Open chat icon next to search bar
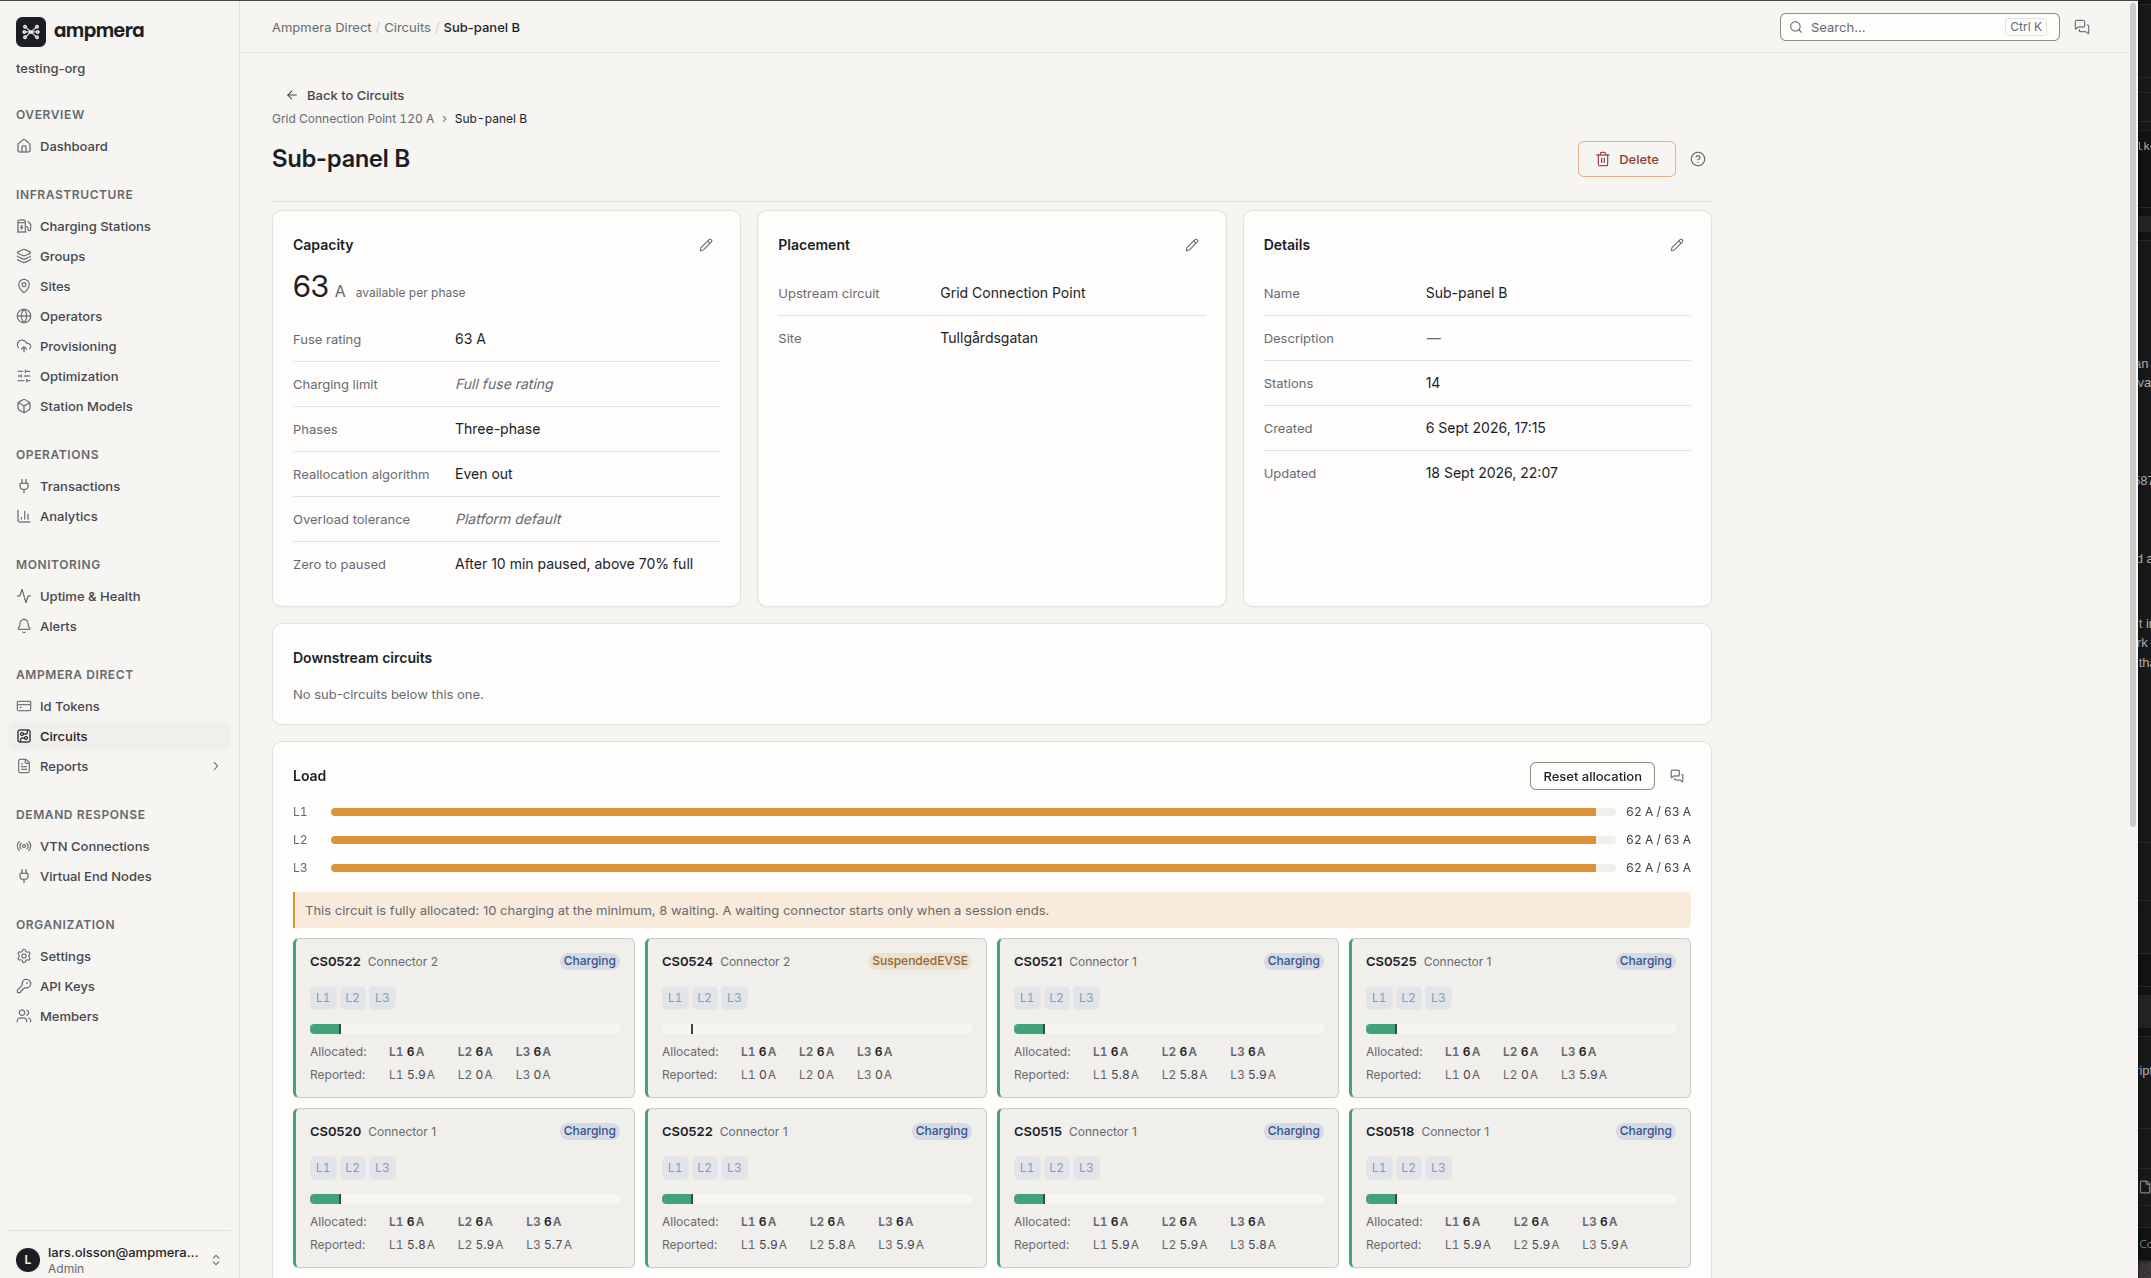Screen dimensions: 2151x1278 click(2082, 27)
